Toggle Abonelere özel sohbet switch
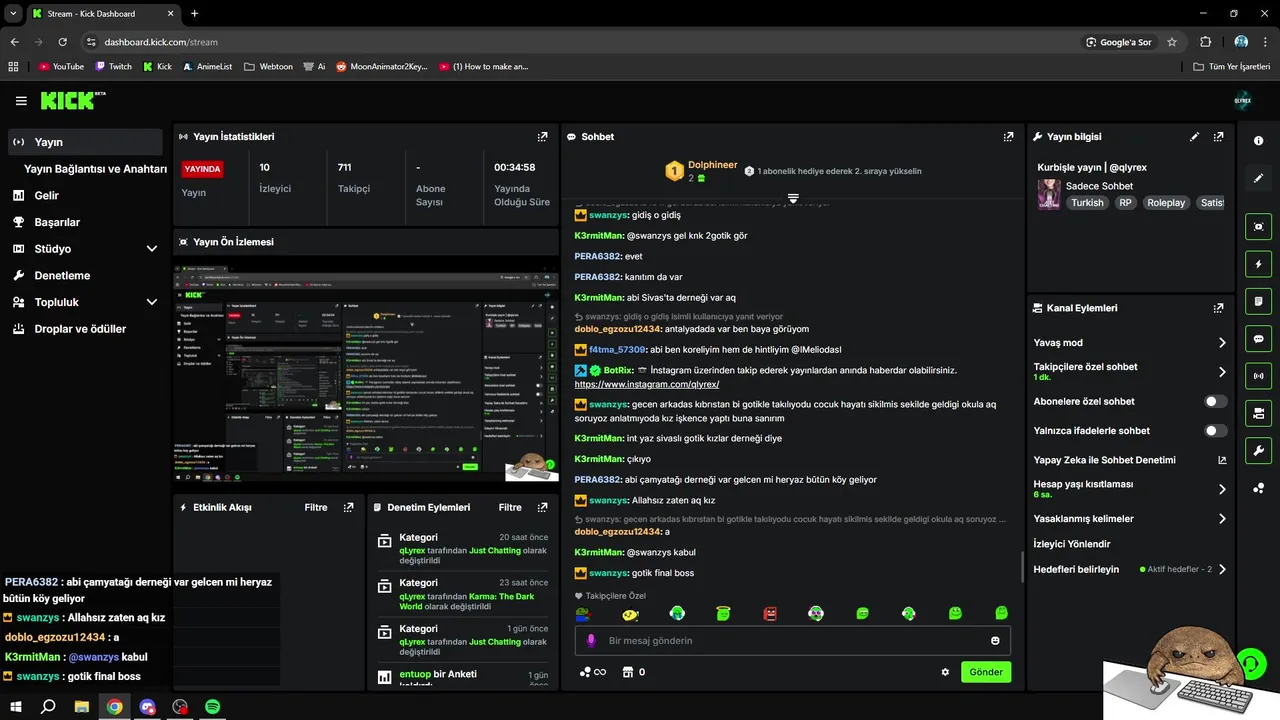The image size is (1280, 720). 1215,401
